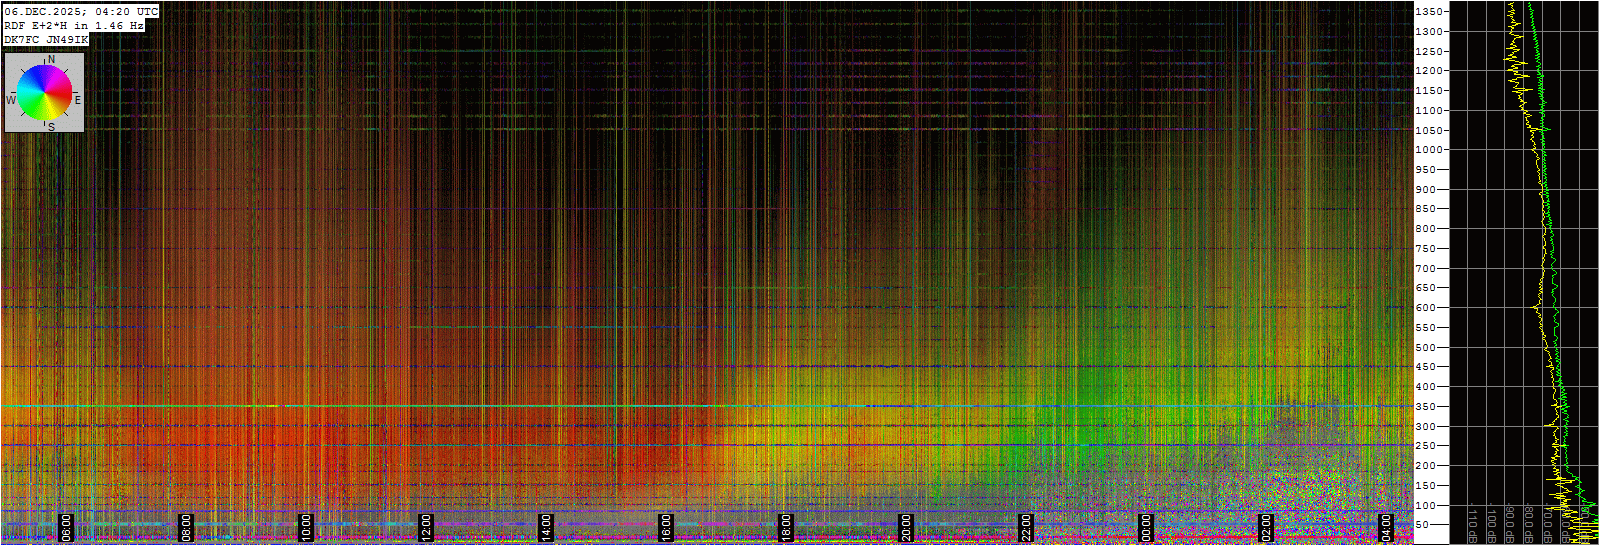1600x546 pixels.
Task: Select the 06:00 time marker
Action: point(66,526)
